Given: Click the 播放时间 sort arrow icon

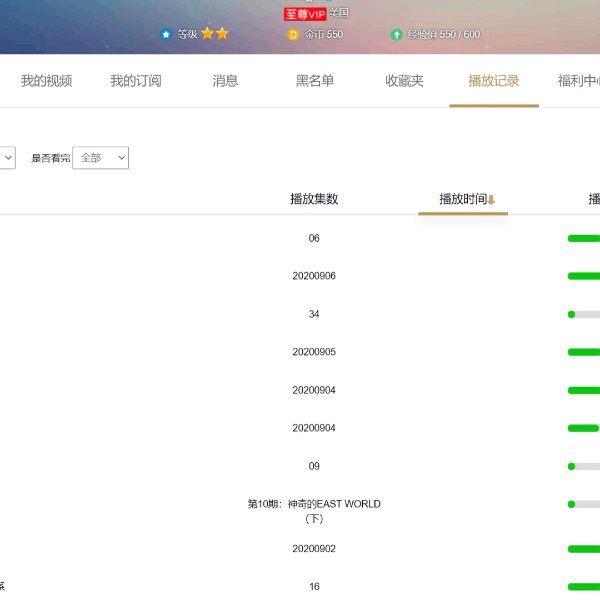Looking at the screenshot, I should click(x=491, y=200).
